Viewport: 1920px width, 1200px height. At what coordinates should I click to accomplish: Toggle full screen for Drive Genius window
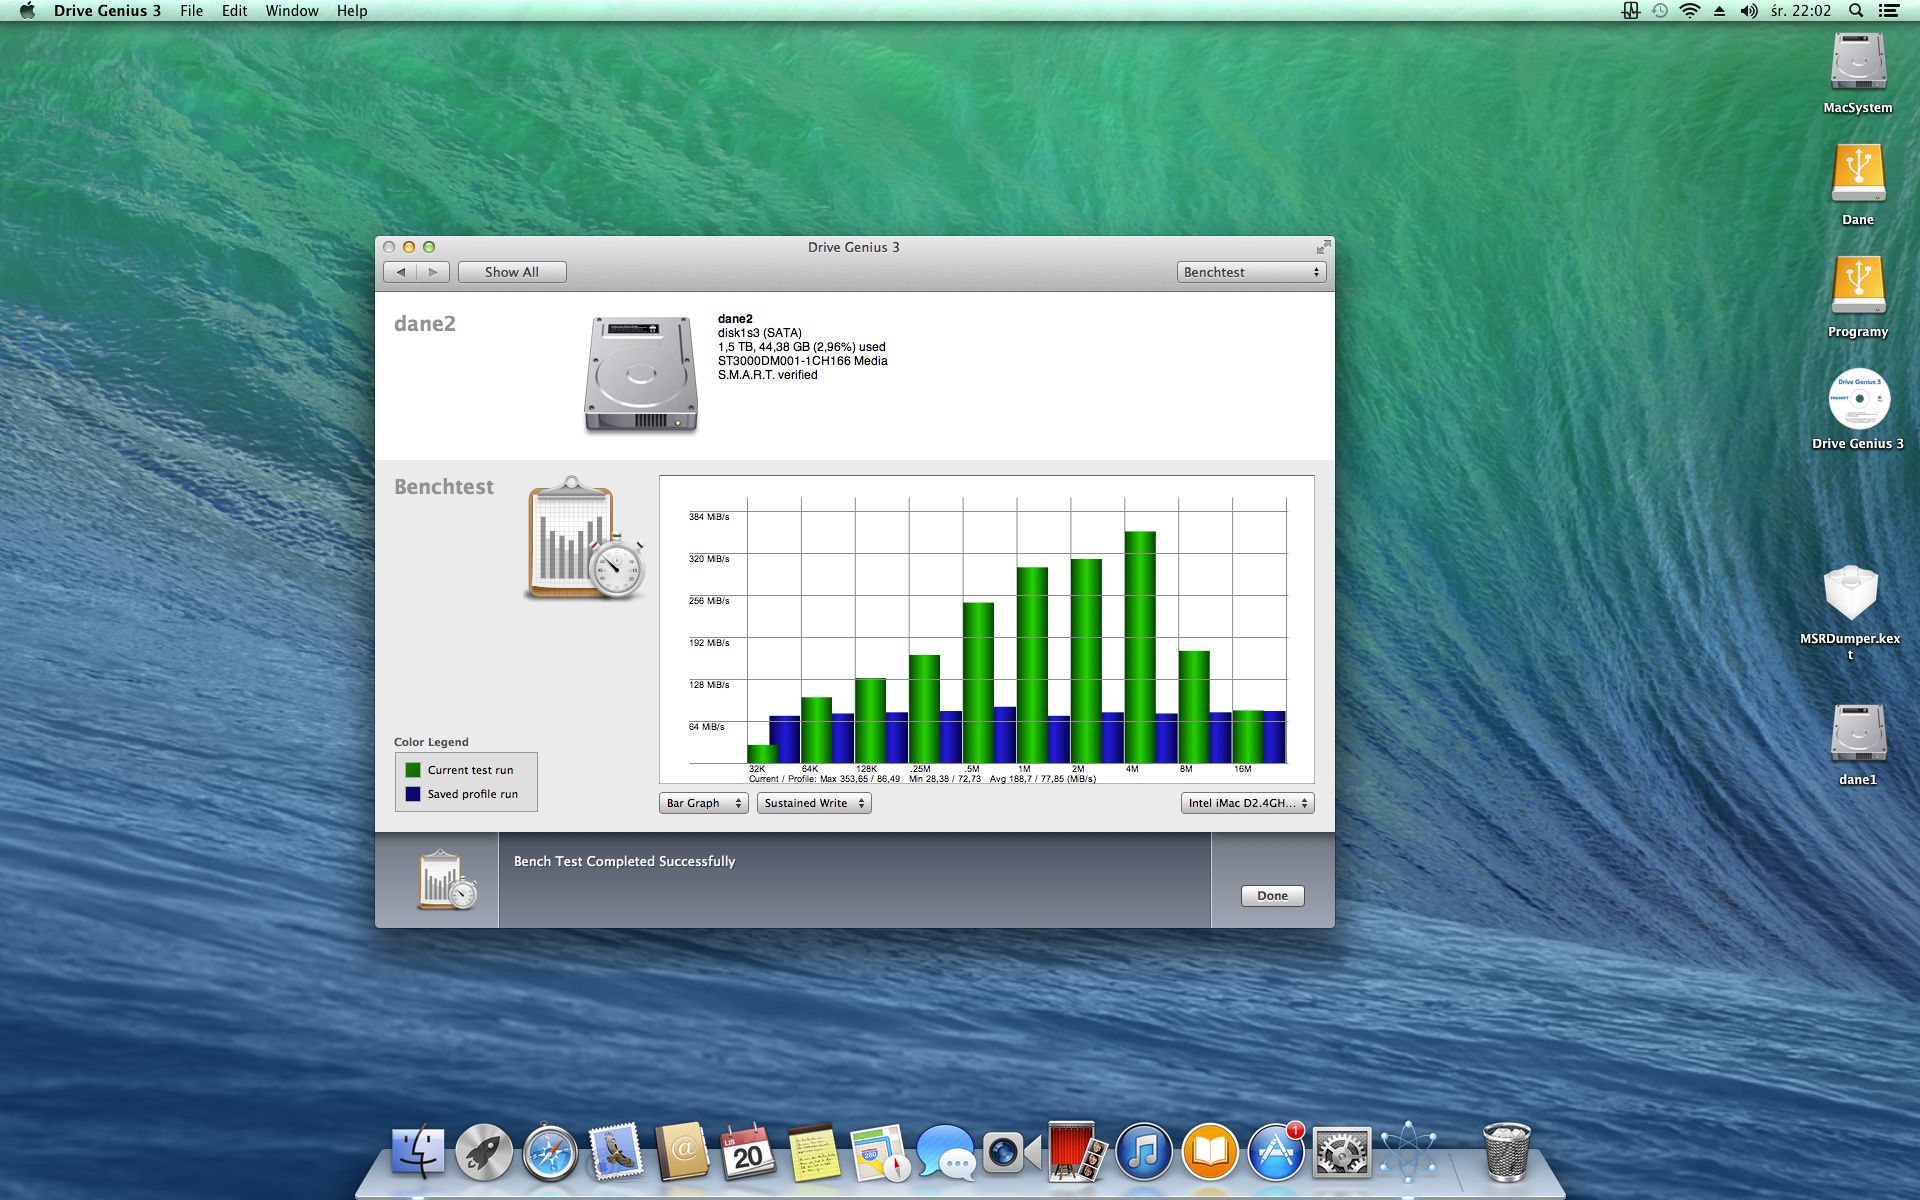point(1323,247)
